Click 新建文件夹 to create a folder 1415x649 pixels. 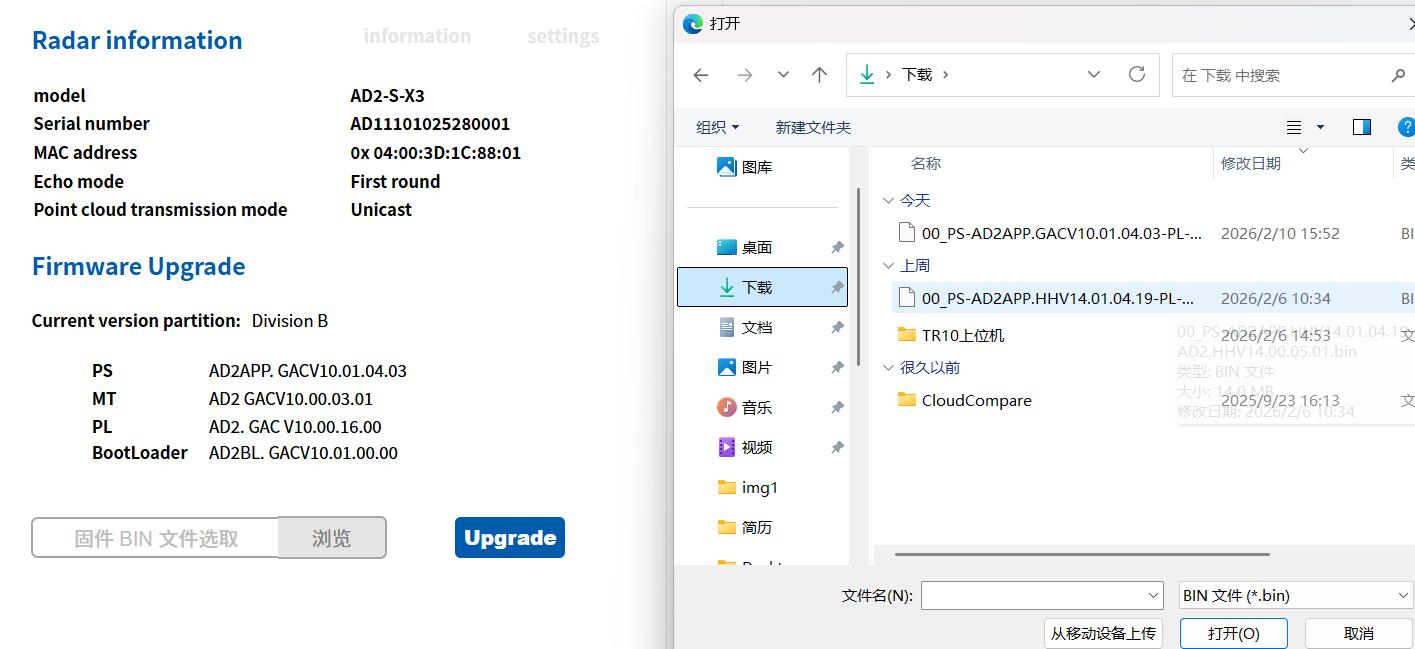813,127
